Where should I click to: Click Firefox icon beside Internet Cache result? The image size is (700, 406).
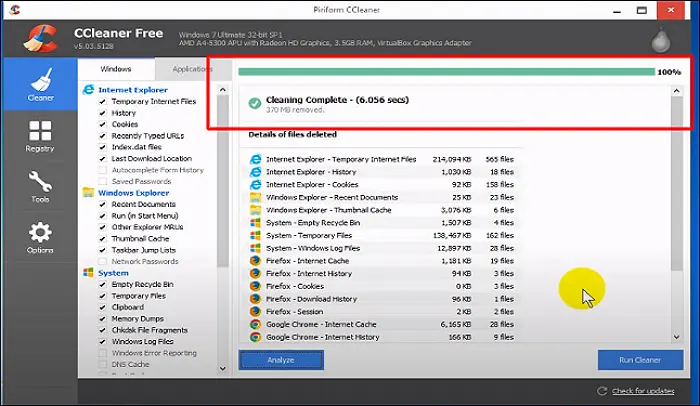tap(255, 261)
